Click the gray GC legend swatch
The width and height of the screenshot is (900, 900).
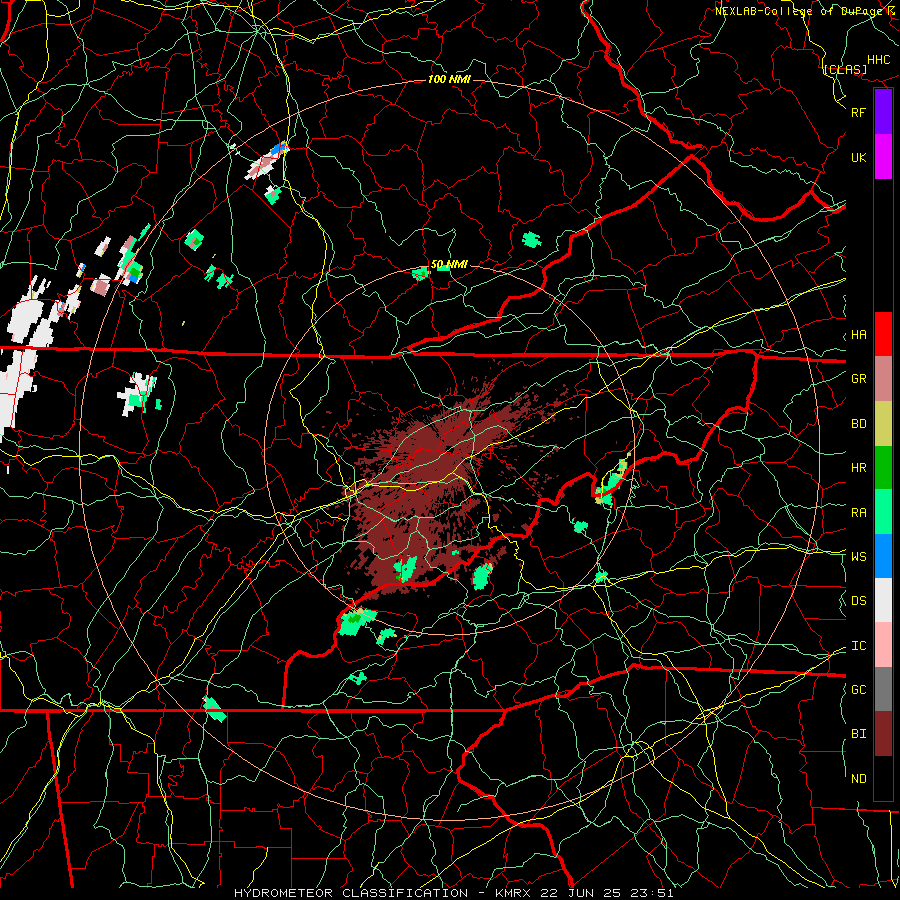tap(883, 689)
